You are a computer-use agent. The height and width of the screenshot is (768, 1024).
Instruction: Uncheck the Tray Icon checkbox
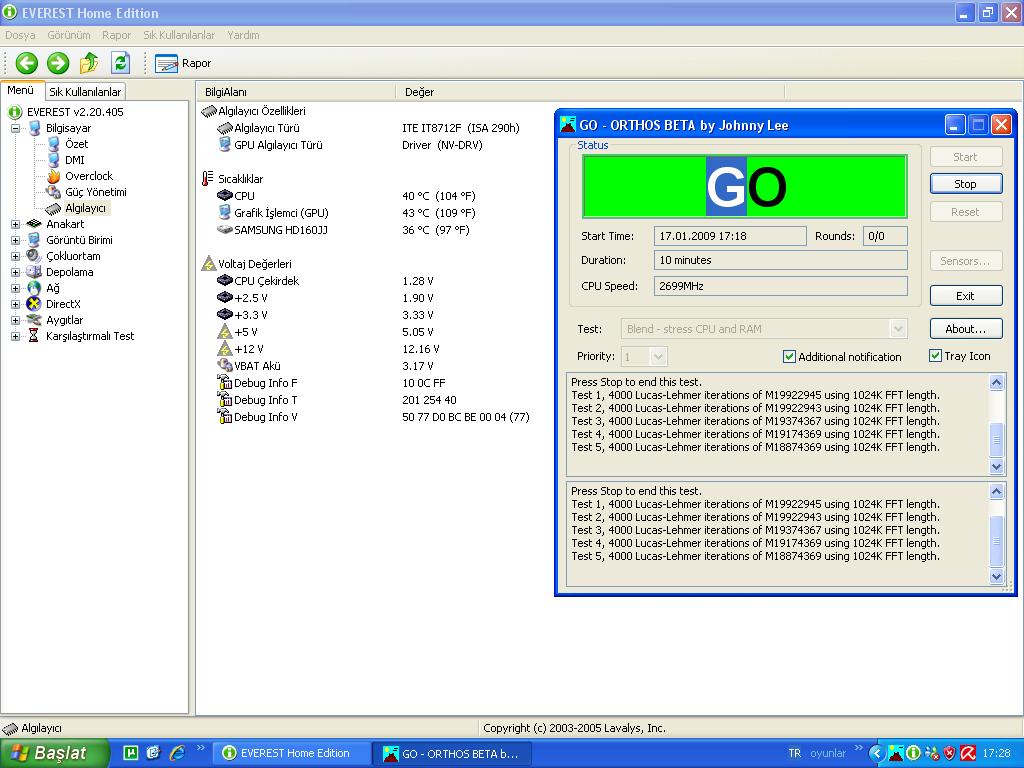[x=935, y=356]
